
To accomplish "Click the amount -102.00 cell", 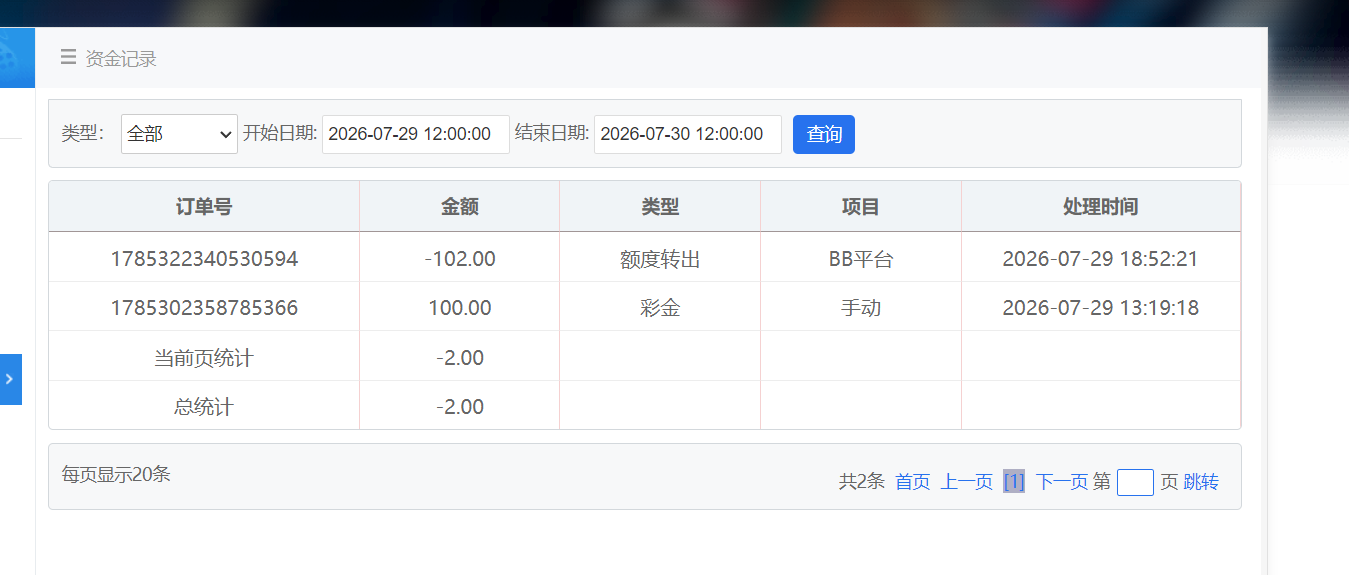I will point(460,259).
